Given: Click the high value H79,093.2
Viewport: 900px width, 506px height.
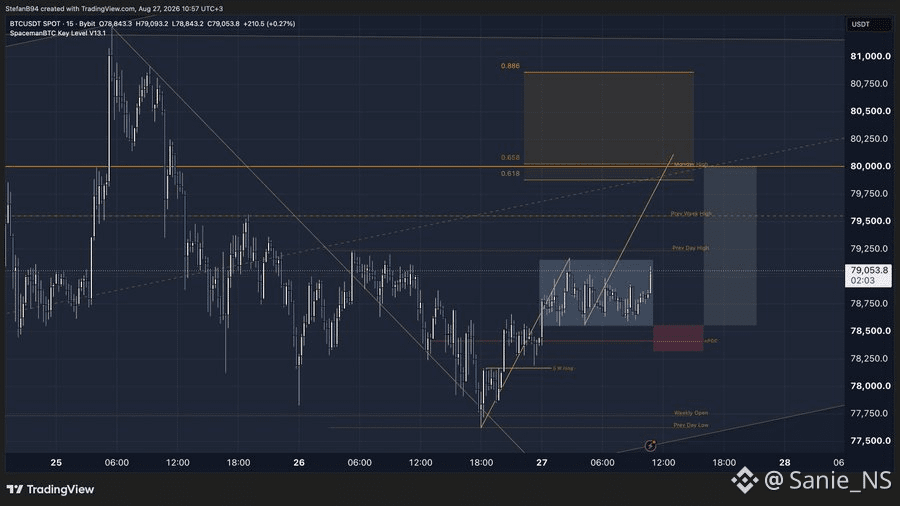Looking at the screenshot, I should [x=152, y=24].
